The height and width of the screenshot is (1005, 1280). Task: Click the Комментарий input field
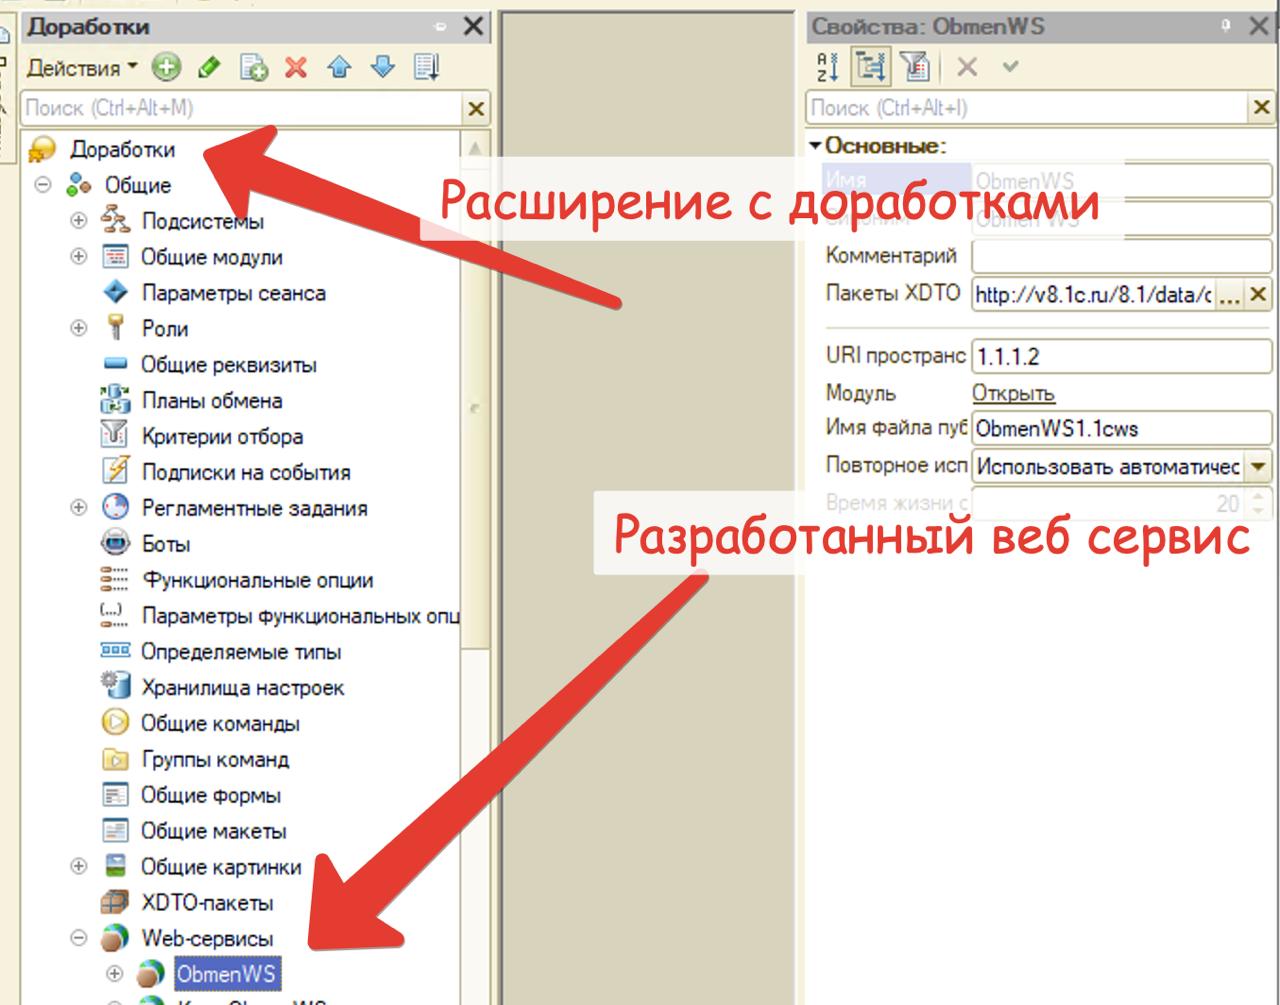1121,255
